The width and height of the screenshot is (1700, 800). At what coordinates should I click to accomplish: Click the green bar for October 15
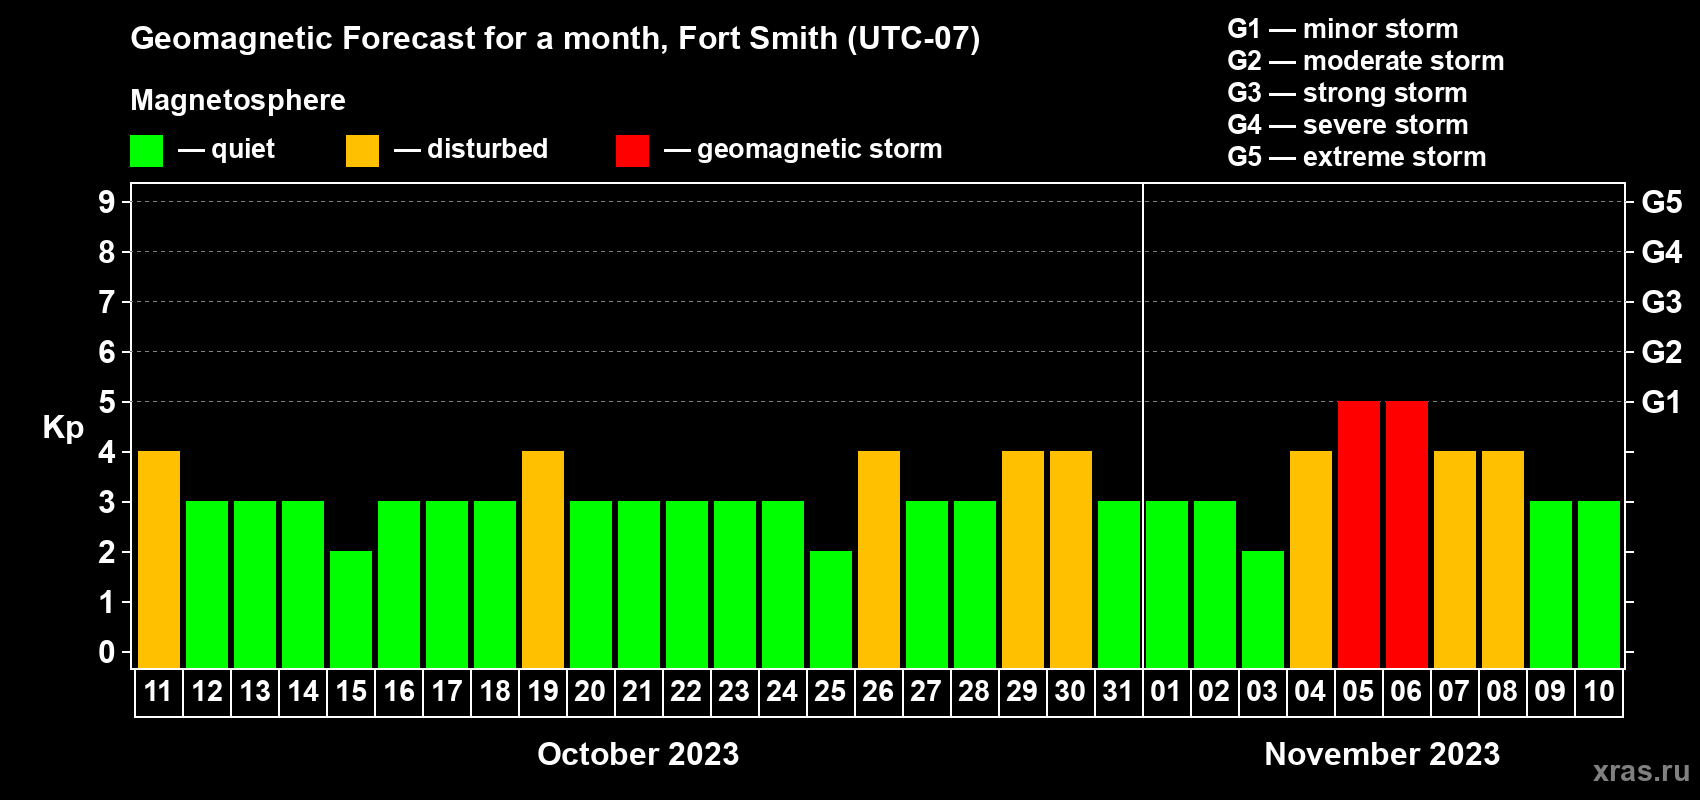click(351, 609)
